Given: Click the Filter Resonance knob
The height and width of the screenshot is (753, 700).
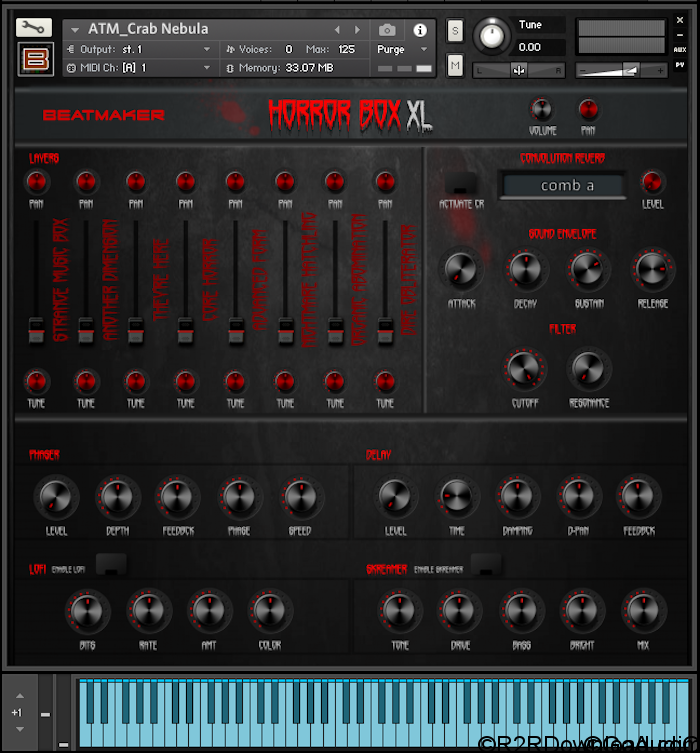Looking at the screenshot, I should coord(589,369).
